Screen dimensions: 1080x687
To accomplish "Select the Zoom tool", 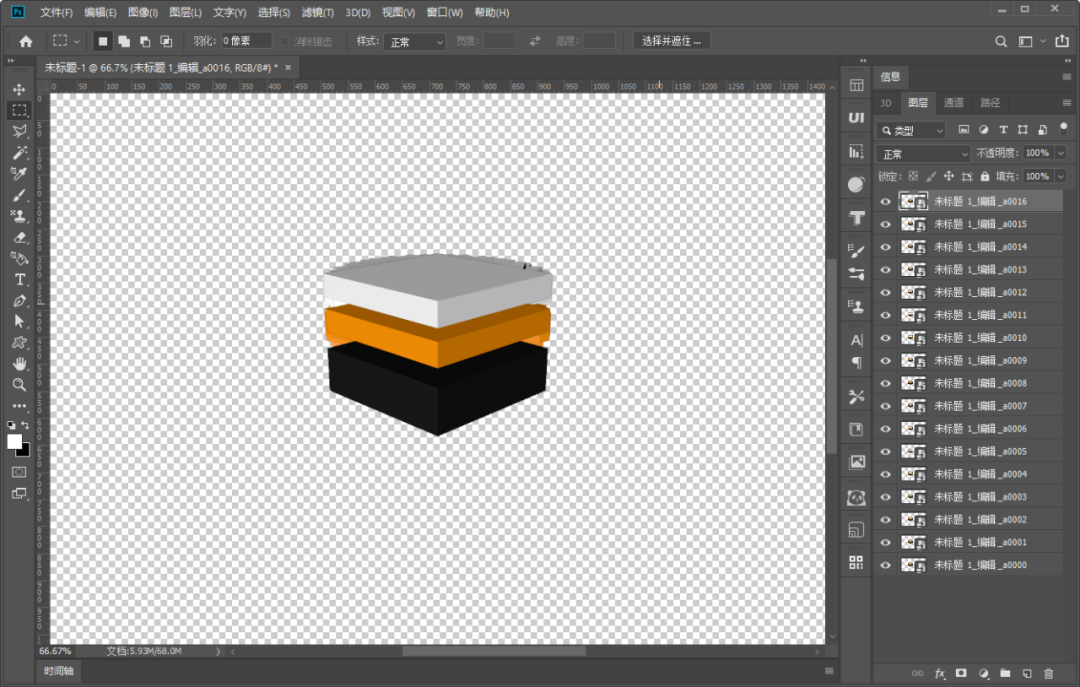I will pos(19,384).
